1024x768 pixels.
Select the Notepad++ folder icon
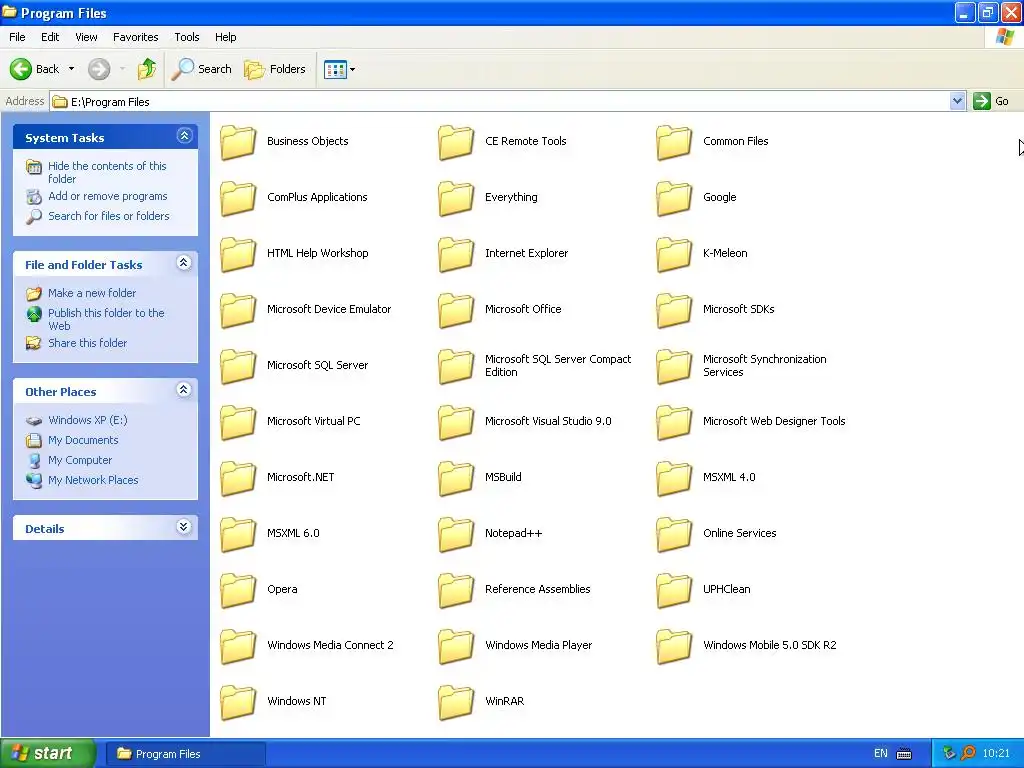[x=456, y=534]
